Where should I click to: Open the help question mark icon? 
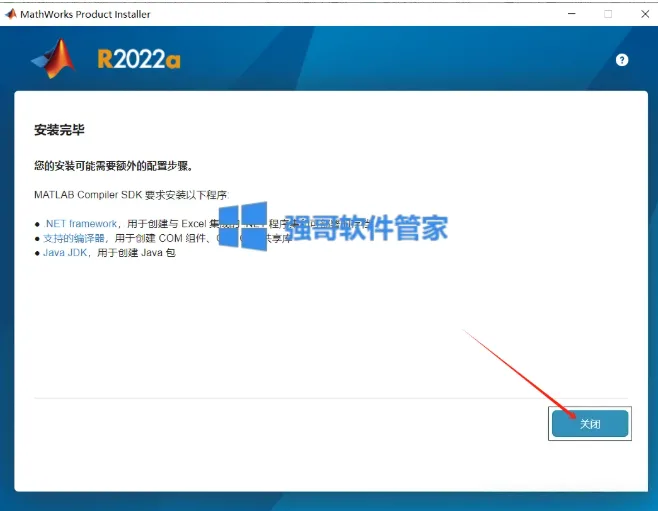click(622, 60)
